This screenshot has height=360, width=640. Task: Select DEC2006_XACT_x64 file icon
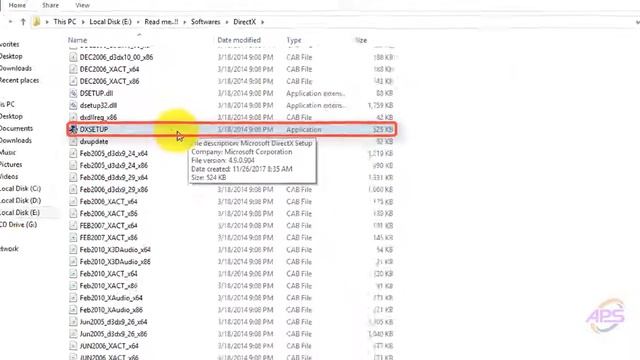pos(73,69)
